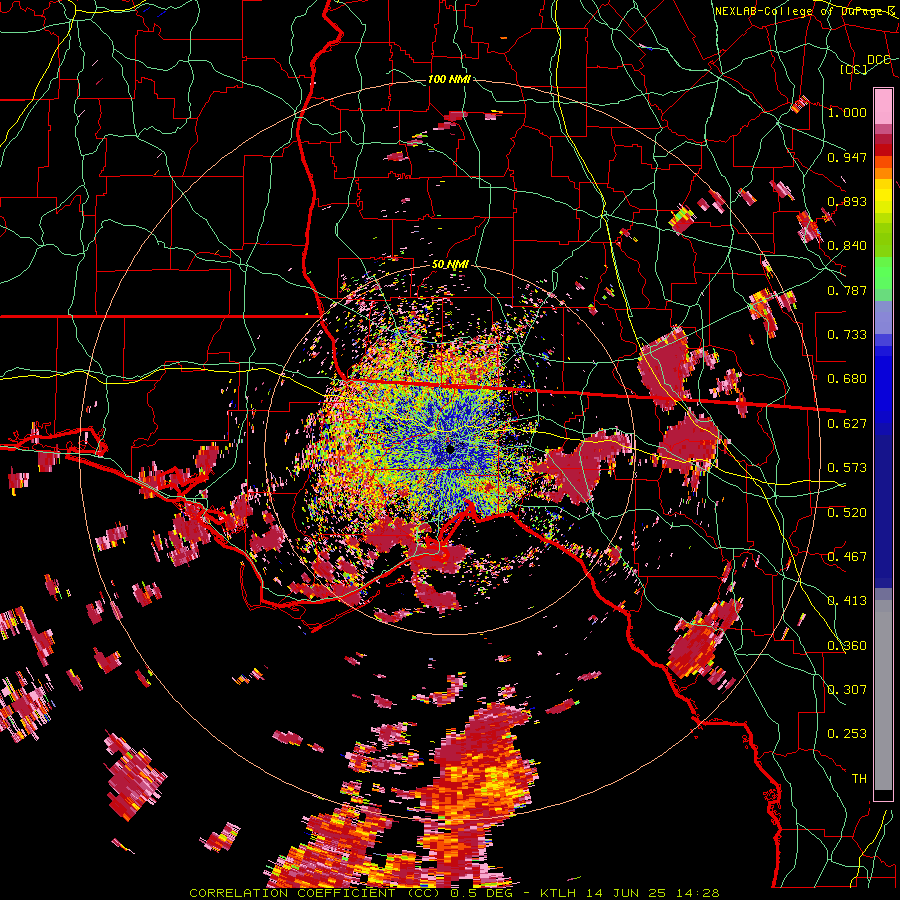The width and height of the screenshot is (900, 900).
Task: Click the yellow segment of the color bar
Action: [x=883, y=196]
